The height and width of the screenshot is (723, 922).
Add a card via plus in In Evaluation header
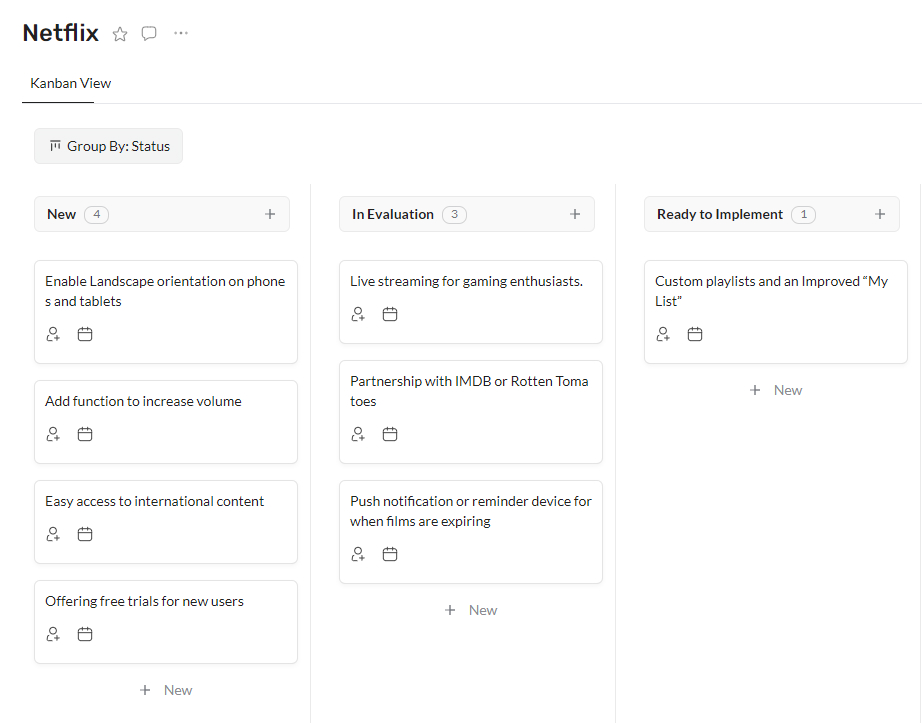tap(575, 214)
